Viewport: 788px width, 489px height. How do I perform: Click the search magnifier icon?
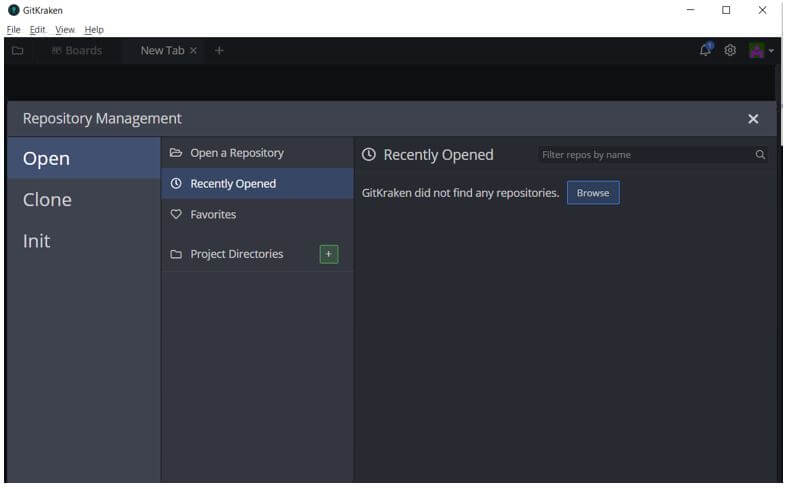point(760,155)
